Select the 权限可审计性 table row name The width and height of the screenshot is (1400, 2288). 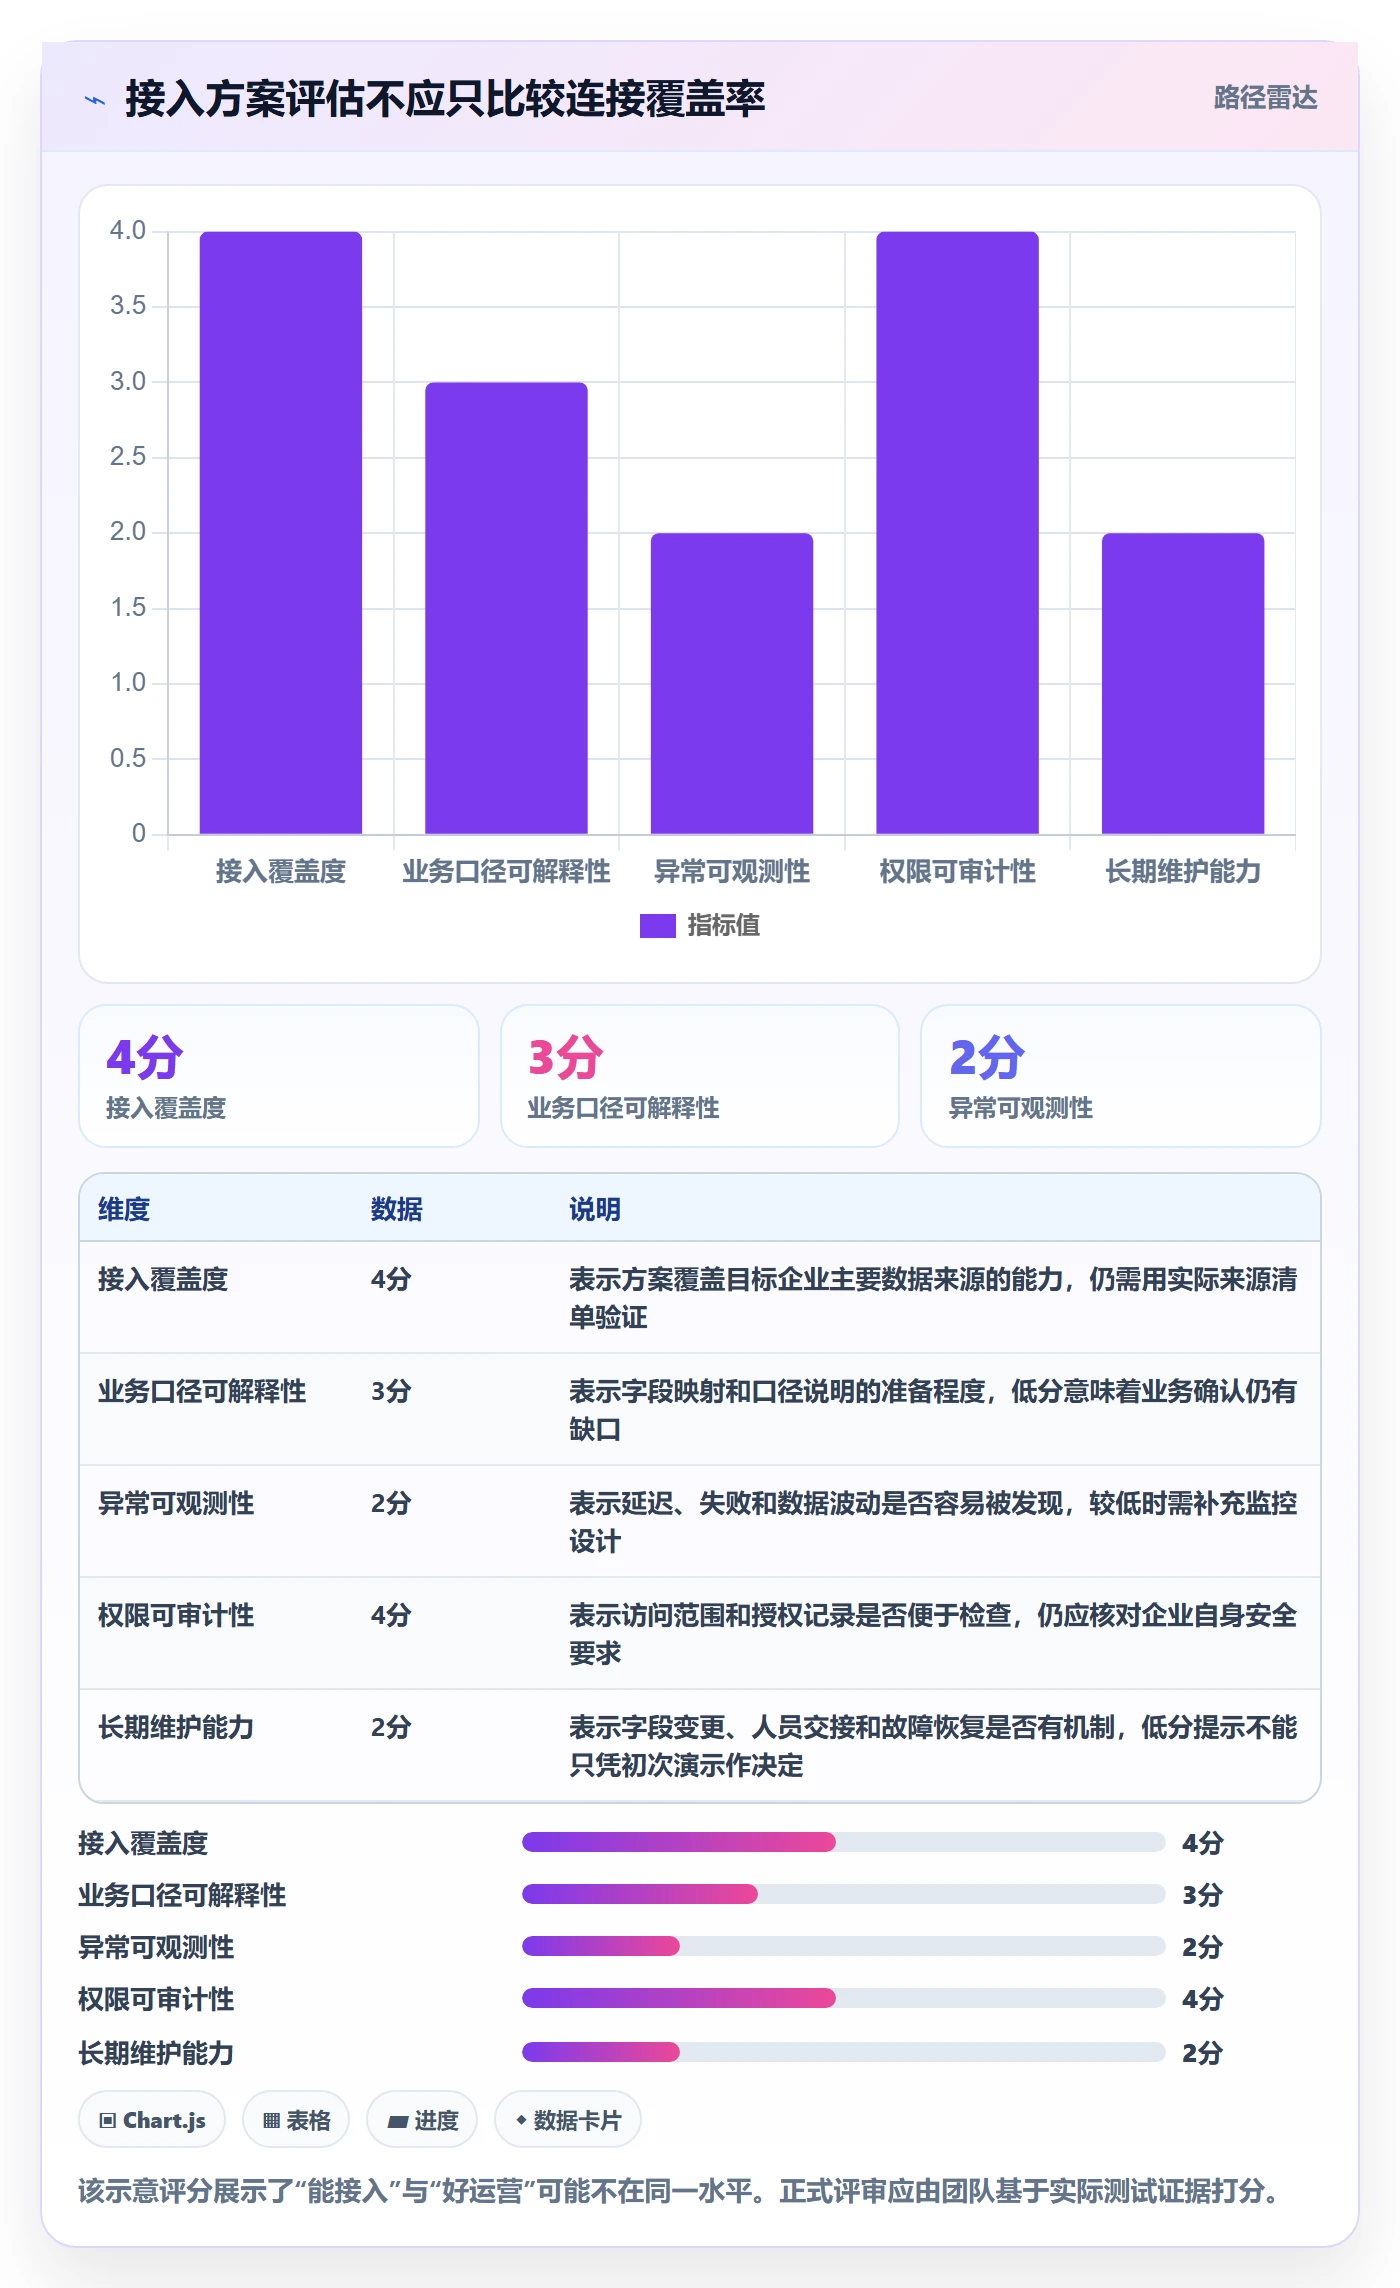[x=176, y=1616]
